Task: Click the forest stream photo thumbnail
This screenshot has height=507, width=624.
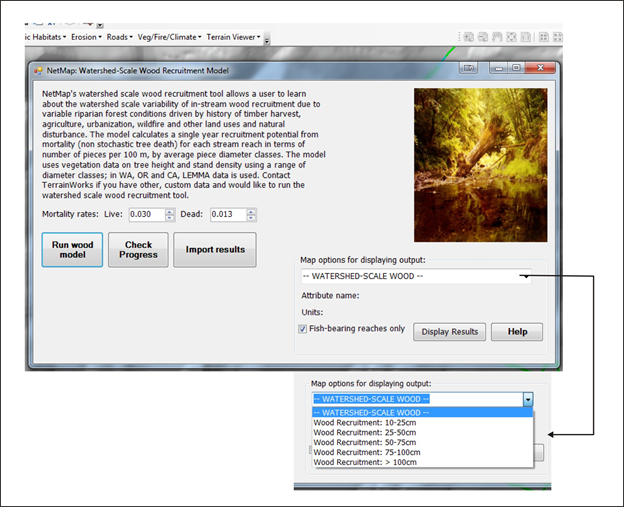Action: pyautogui.click(x=481, y=155)
